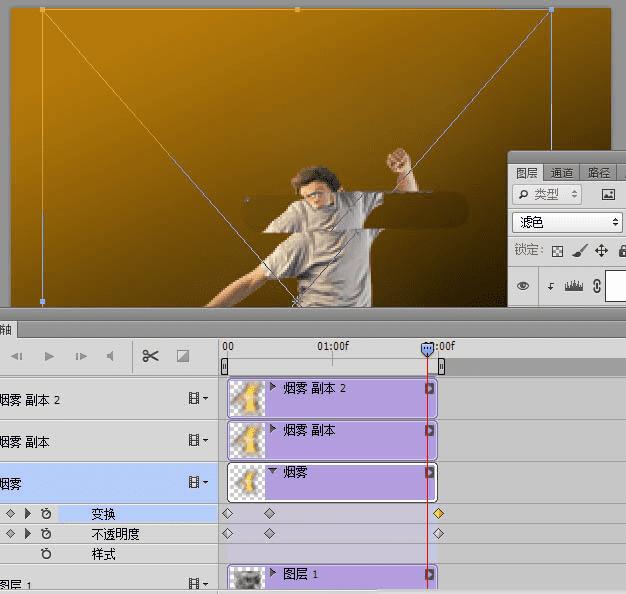This screenshot has height=594, width=626.
Task: Click the lock position move icon
Action: coord(601,250)
